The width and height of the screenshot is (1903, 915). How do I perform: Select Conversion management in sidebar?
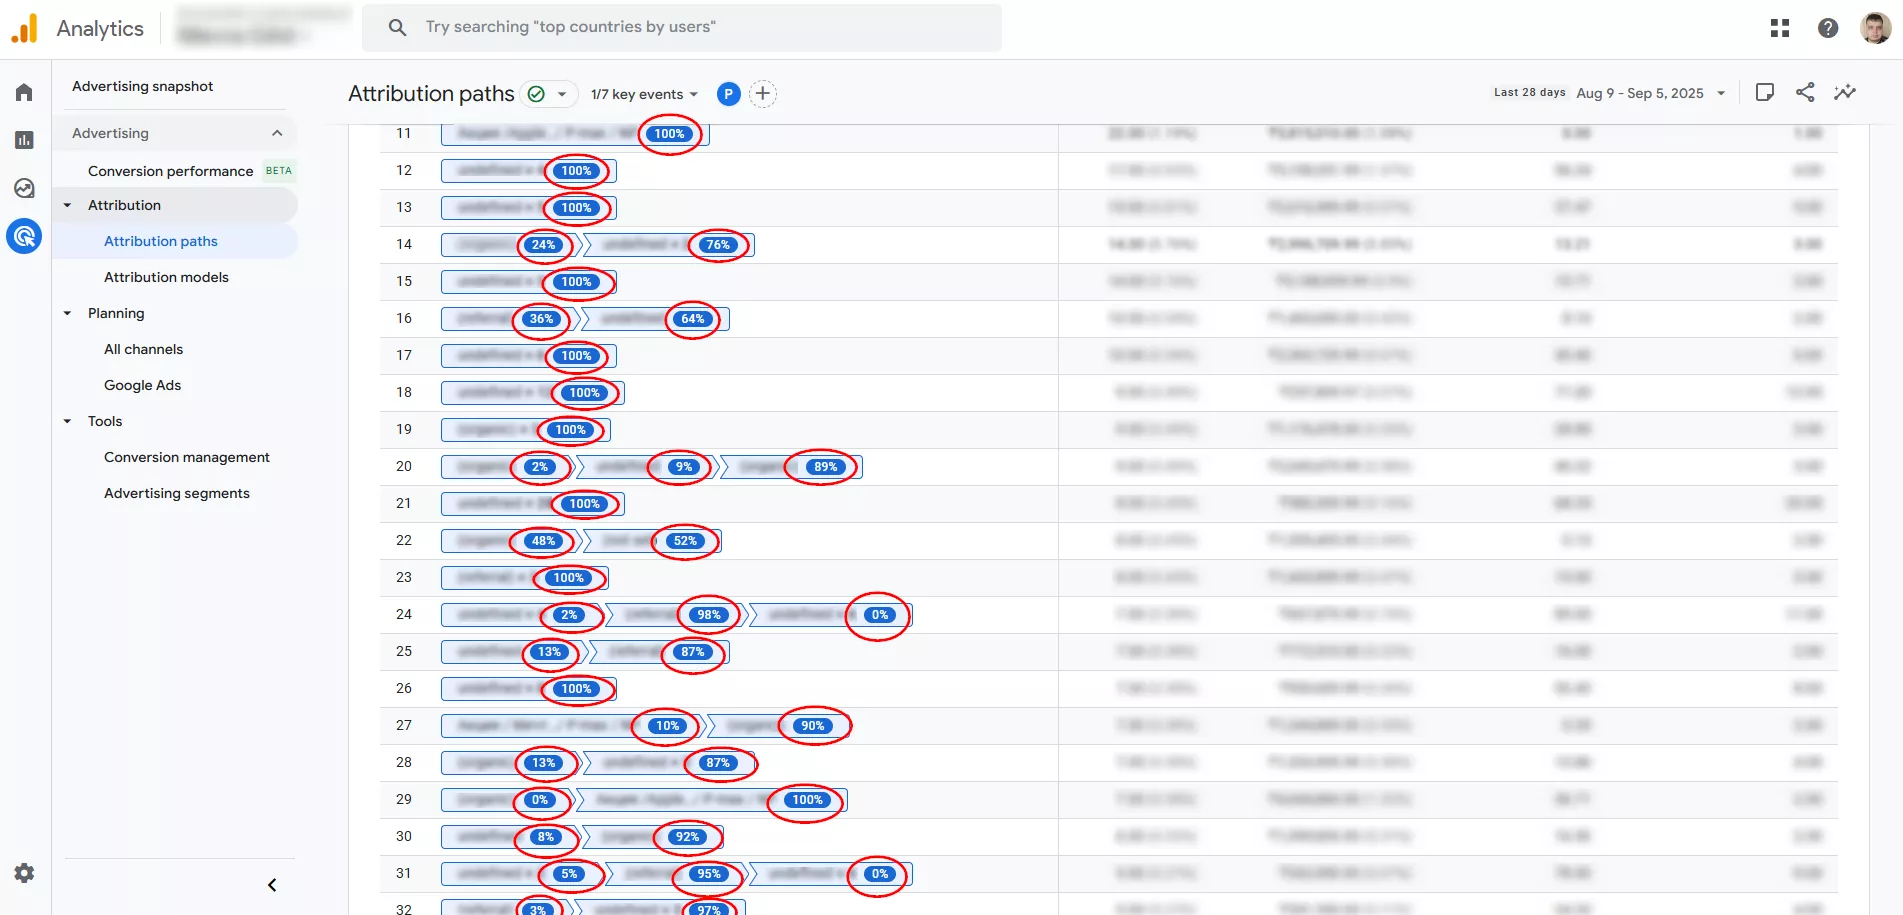[x=186, y=457]
